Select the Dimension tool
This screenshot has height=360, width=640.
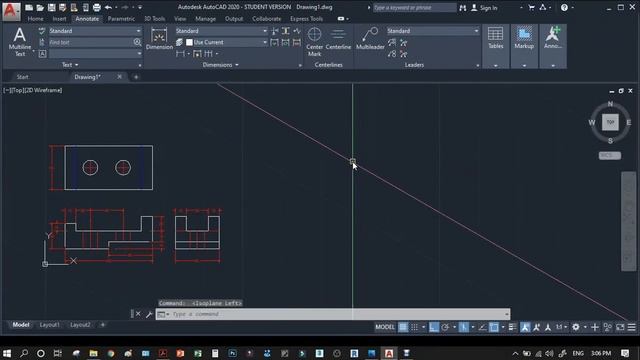coord(159,39)
